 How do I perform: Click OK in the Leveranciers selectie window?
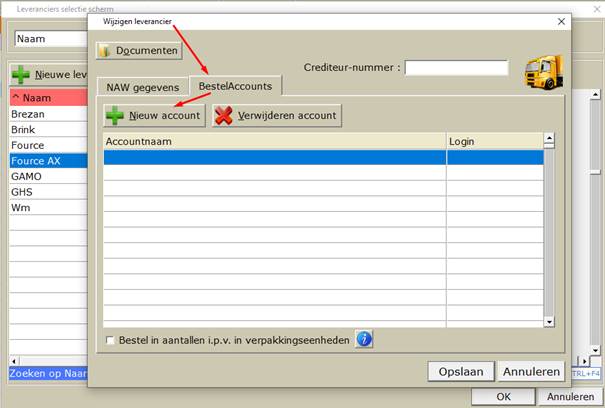click(x=503, y=397)
